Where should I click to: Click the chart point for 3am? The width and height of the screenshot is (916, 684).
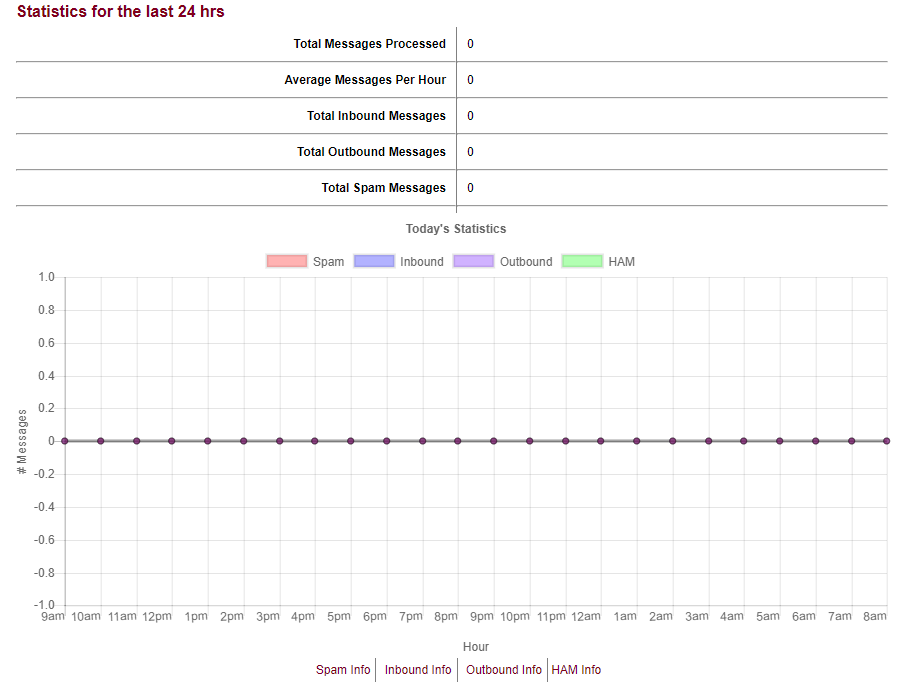(x=708, y=441)
